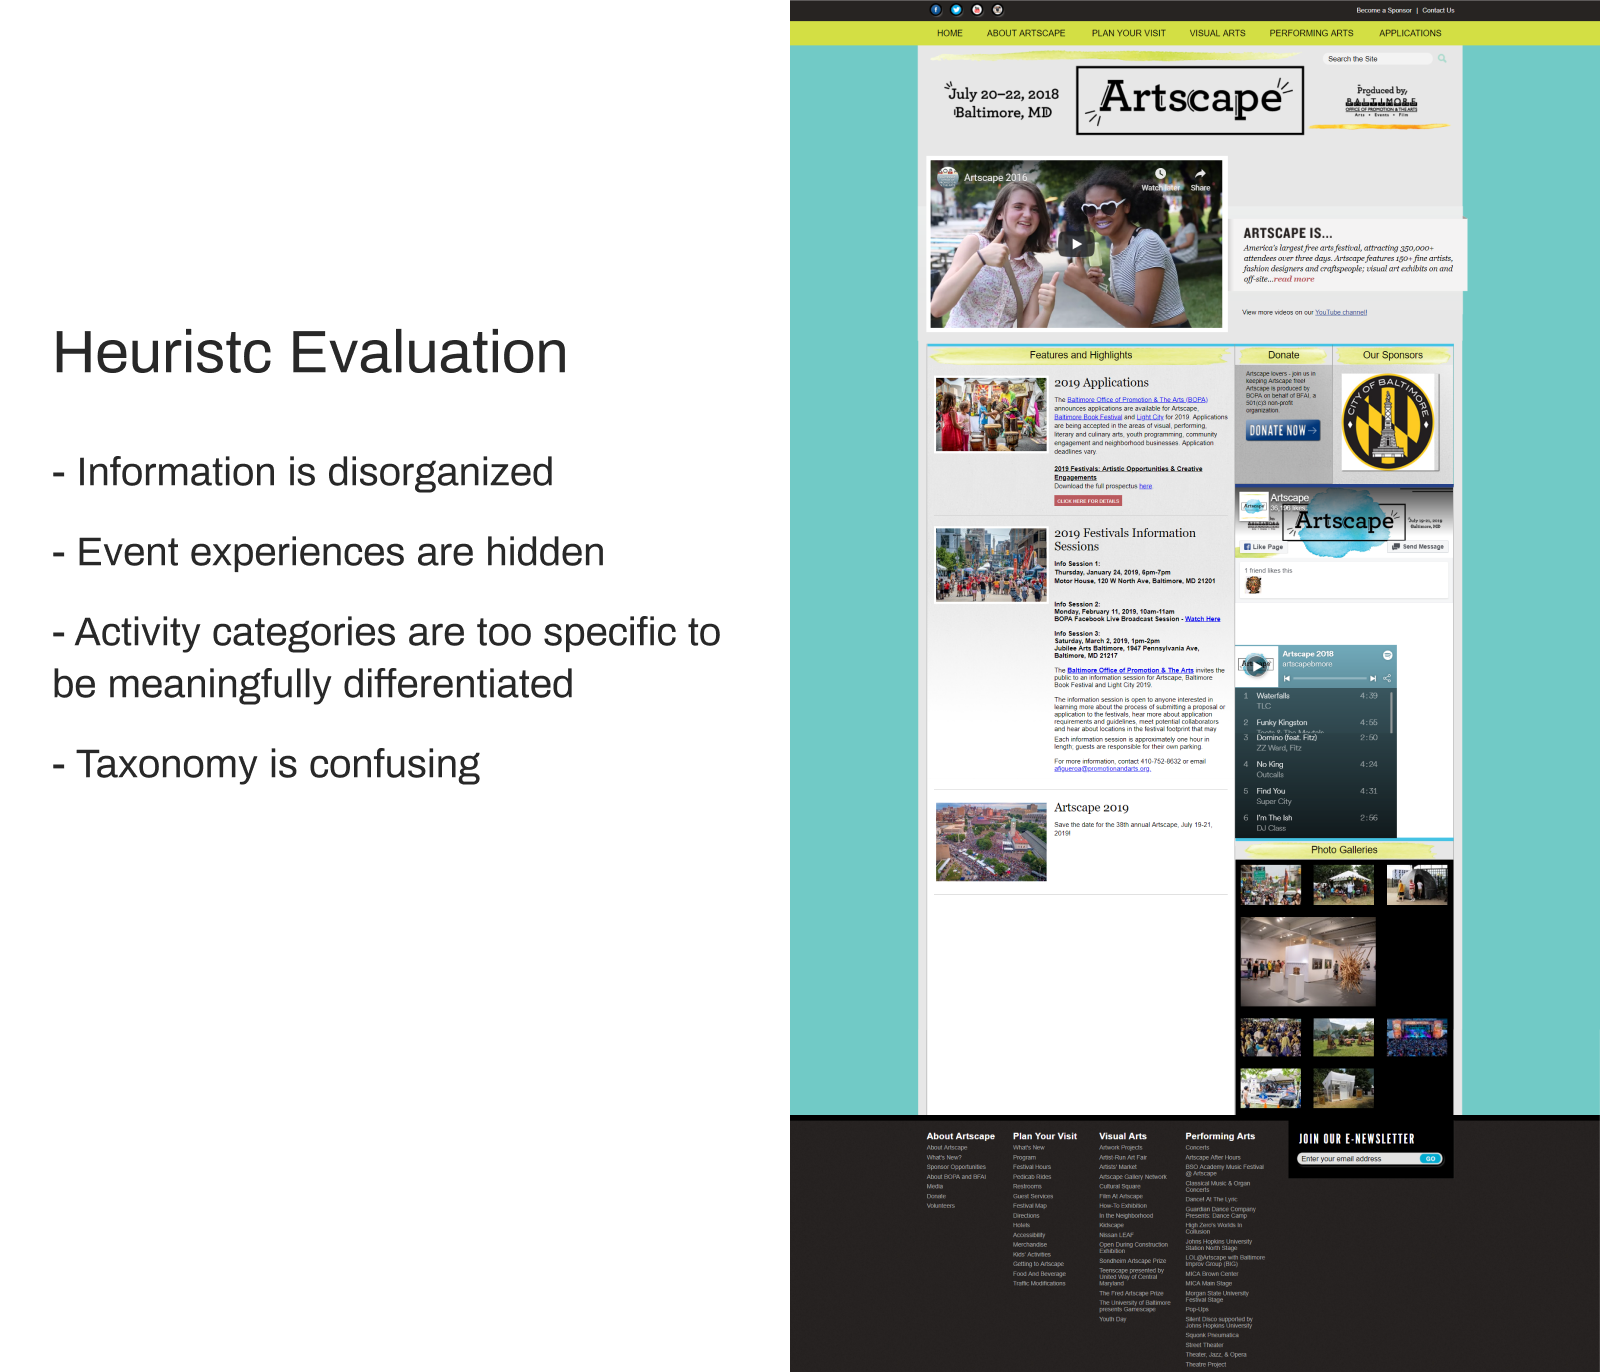Click the Spotify playlist scrollbar
The image size is (1600, 1372).
(1391, 711)
